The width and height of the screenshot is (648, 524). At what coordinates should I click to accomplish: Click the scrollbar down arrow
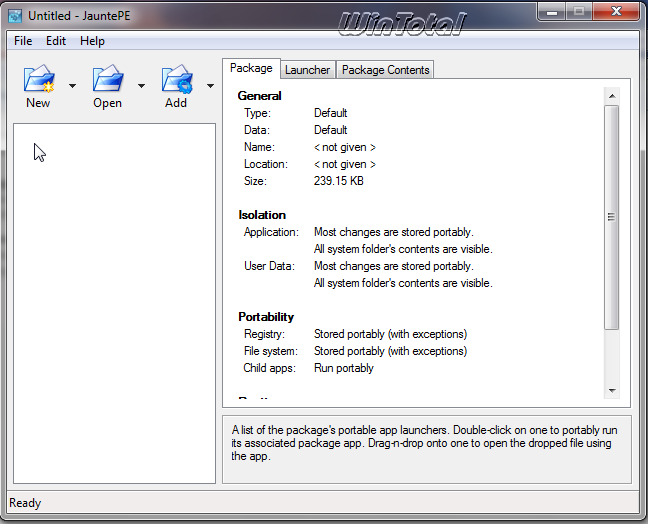point(612,391)
